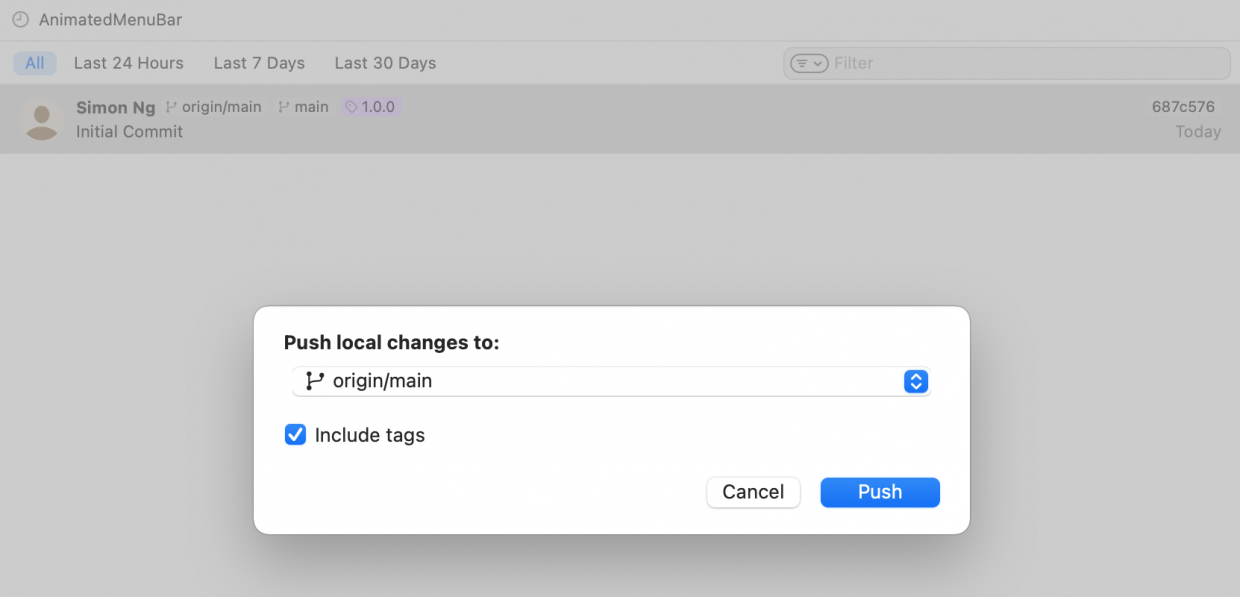Image resolution: width=1240 pixels, height=597 pixels.
Task: Cancel the push dialog
Action: pos(753,492)
